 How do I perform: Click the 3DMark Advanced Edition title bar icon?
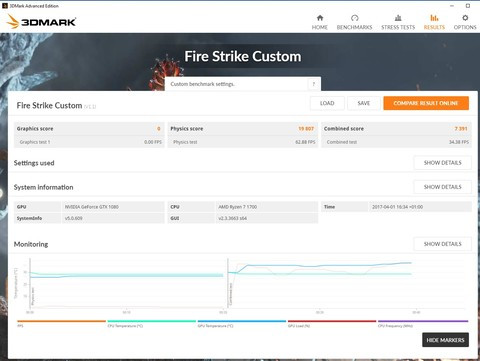(x=5, y=6)
